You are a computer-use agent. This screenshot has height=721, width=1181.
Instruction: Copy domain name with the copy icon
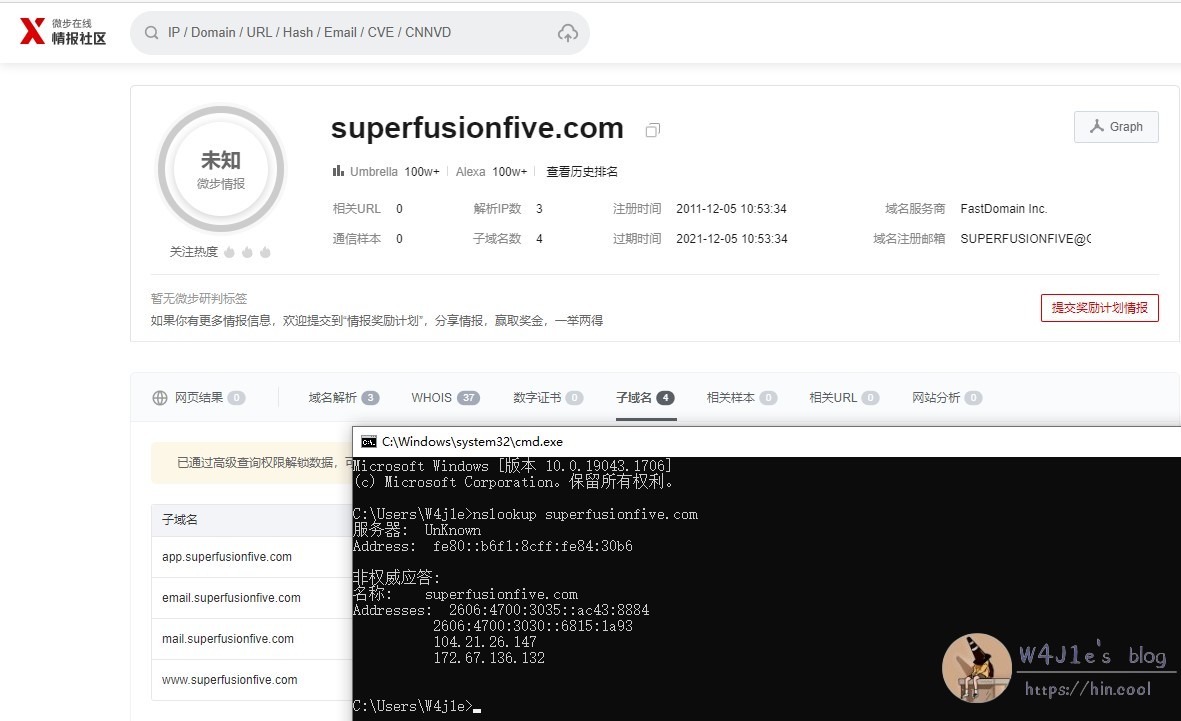(653, 130)
